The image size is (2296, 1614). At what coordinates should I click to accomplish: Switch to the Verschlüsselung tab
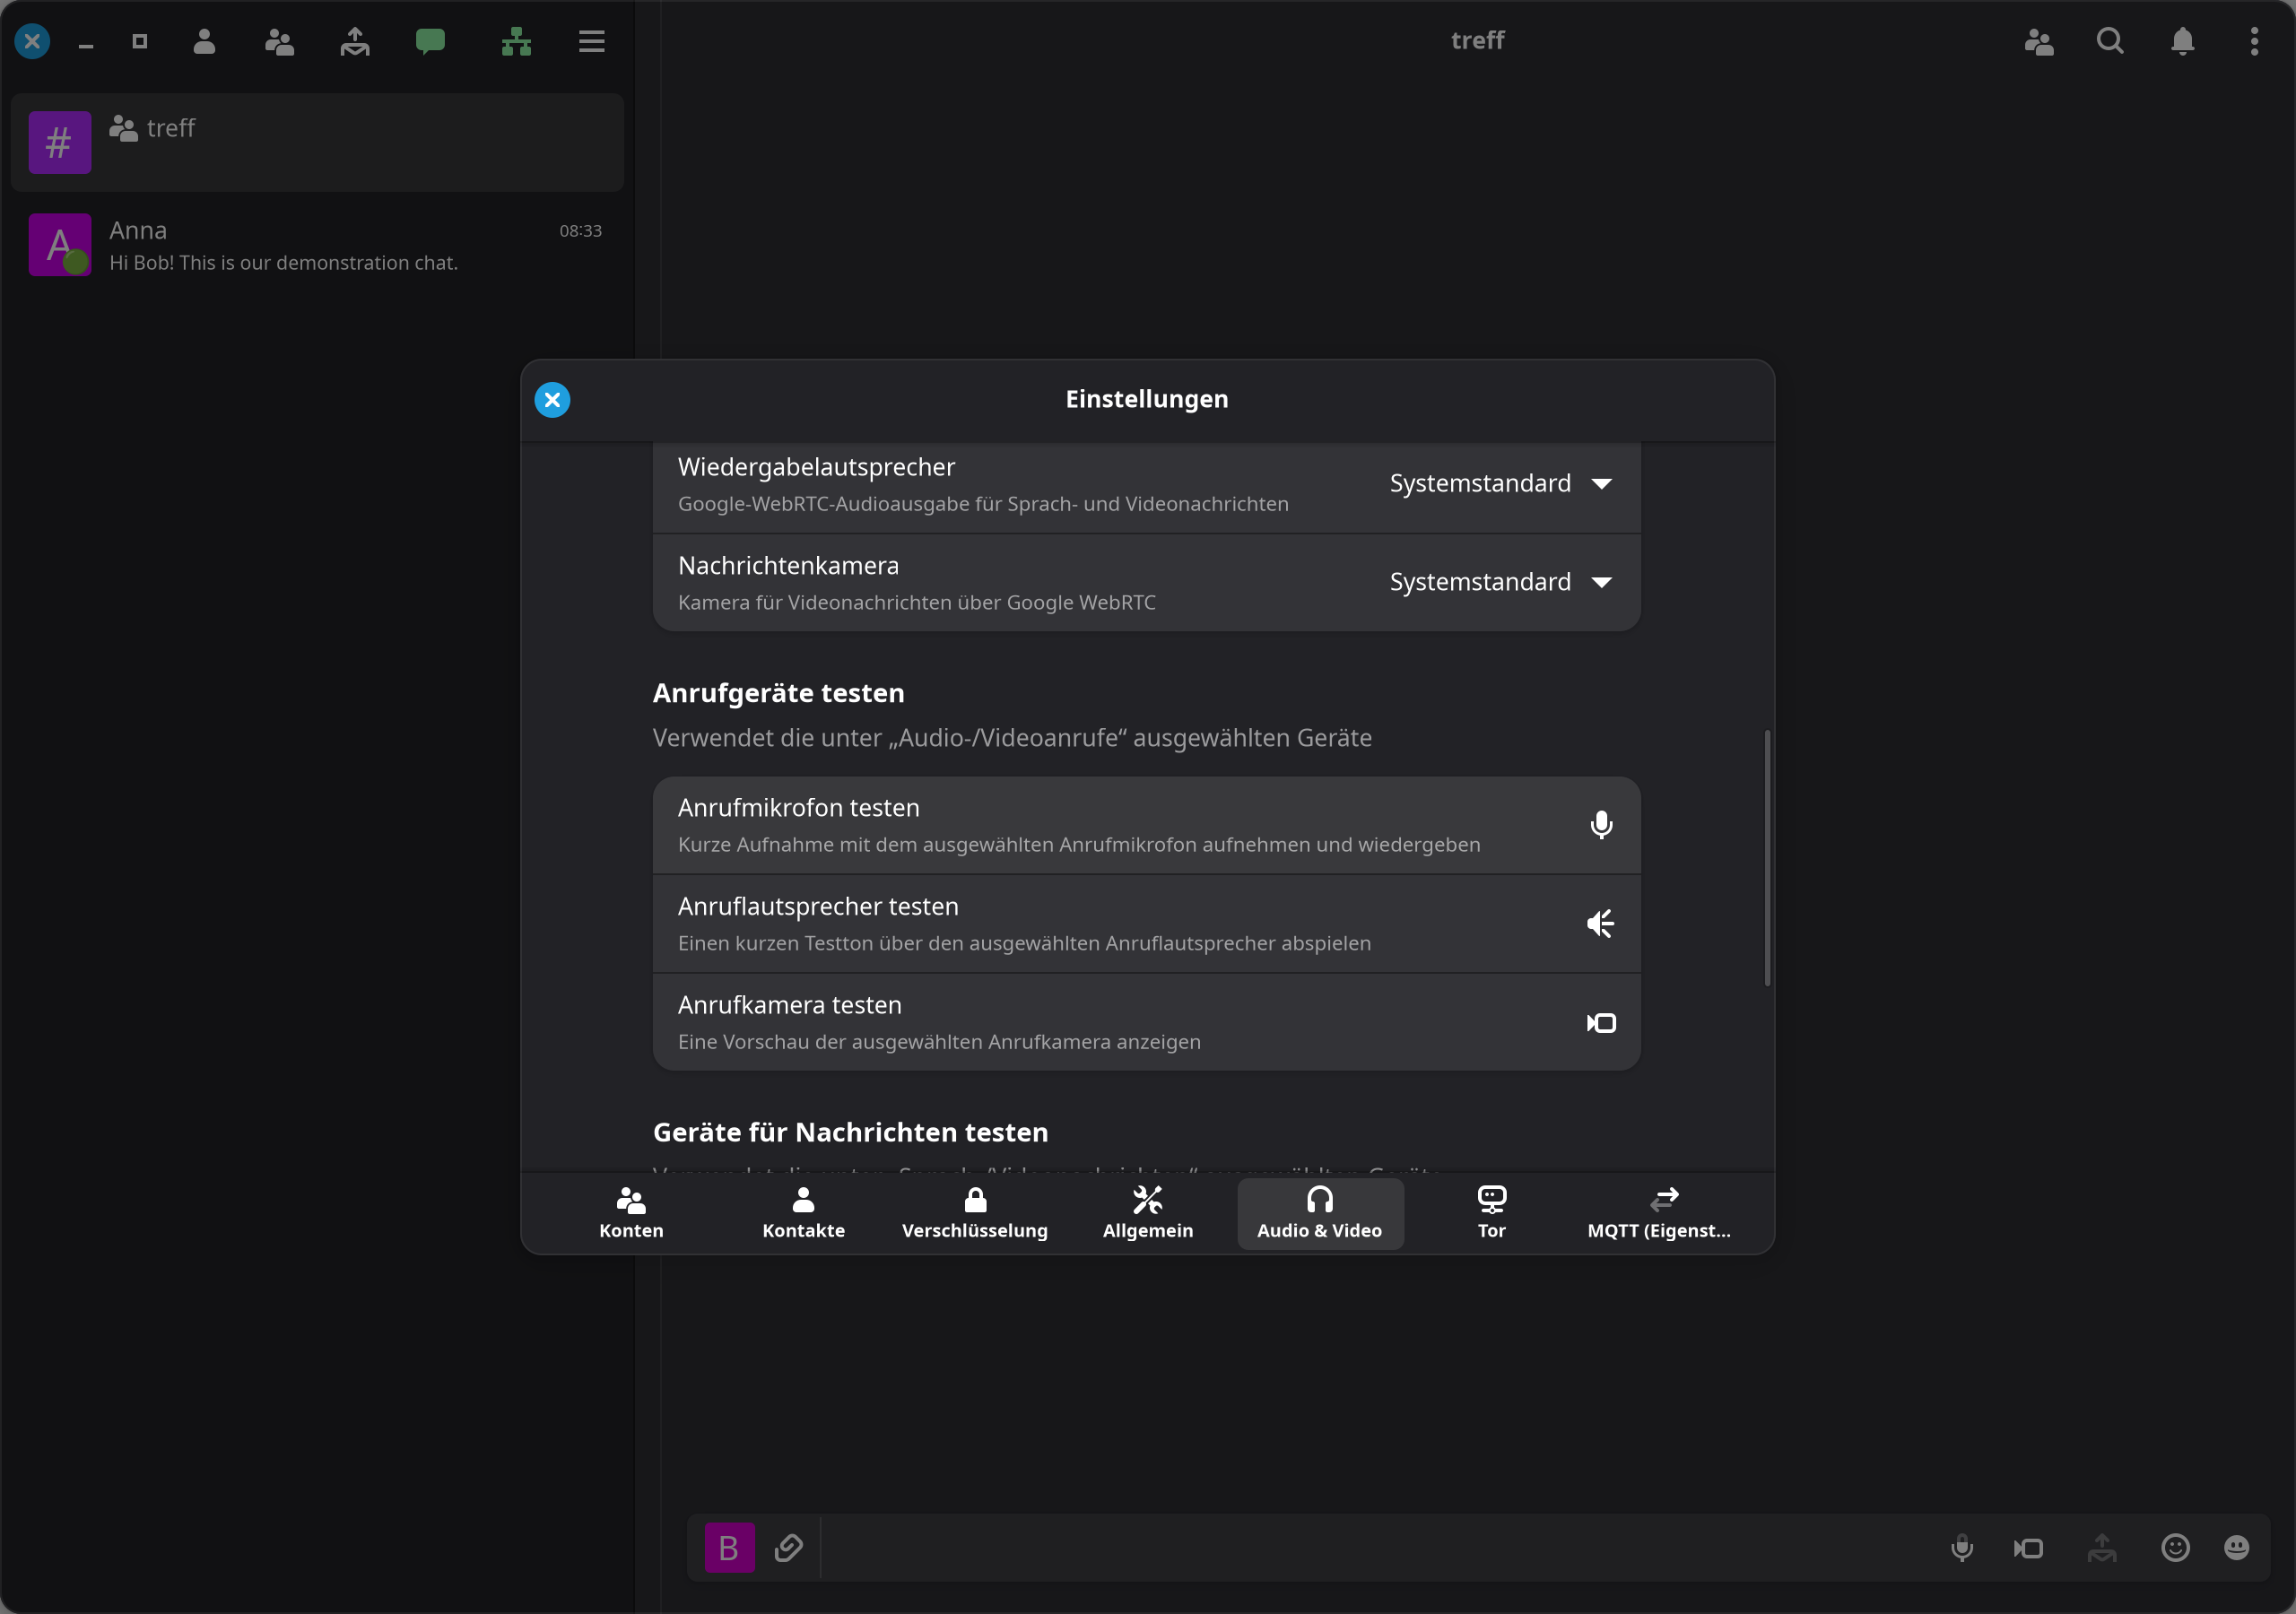click(975, 1213)
